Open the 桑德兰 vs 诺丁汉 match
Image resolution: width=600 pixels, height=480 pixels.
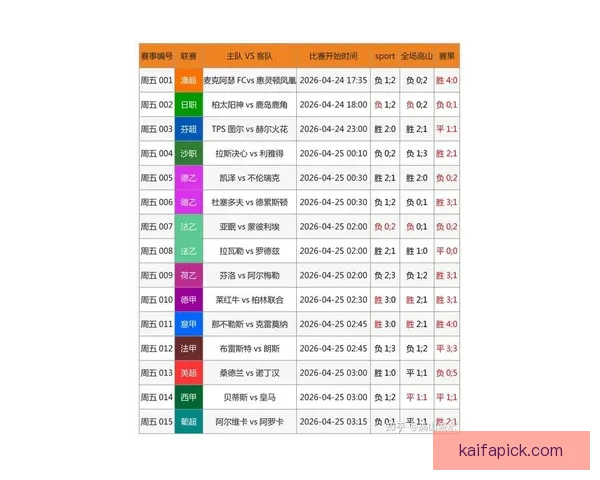click(249, 373)
